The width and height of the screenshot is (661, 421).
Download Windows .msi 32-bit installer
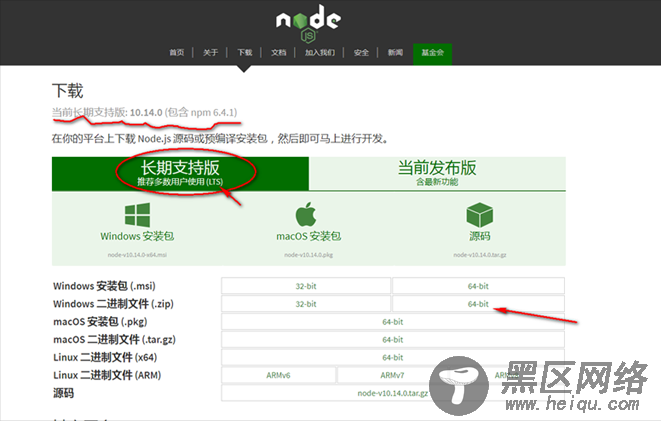[x=306, y=286]
